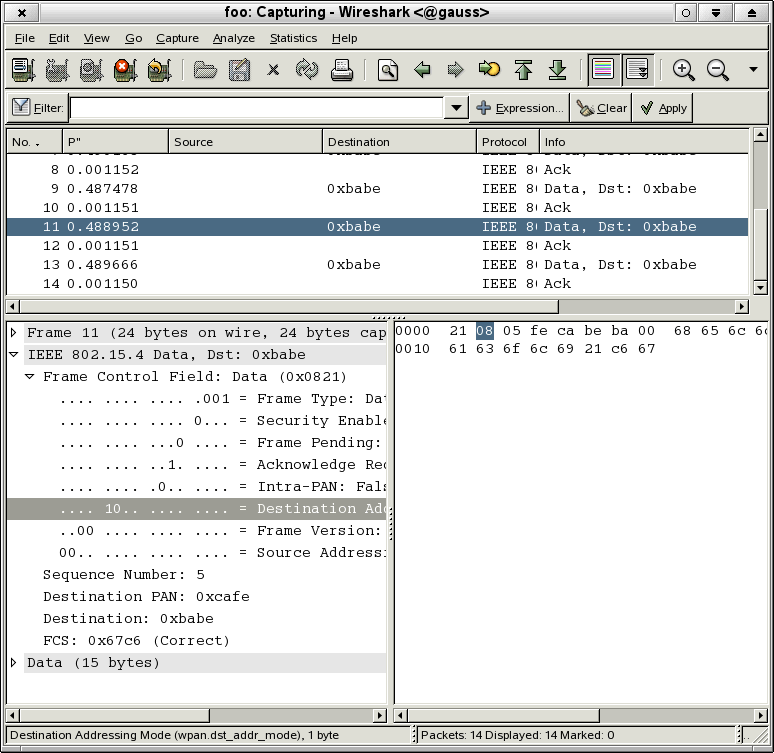
Task: Click inside the Filter text field
Action: click(x=255, y=108)
